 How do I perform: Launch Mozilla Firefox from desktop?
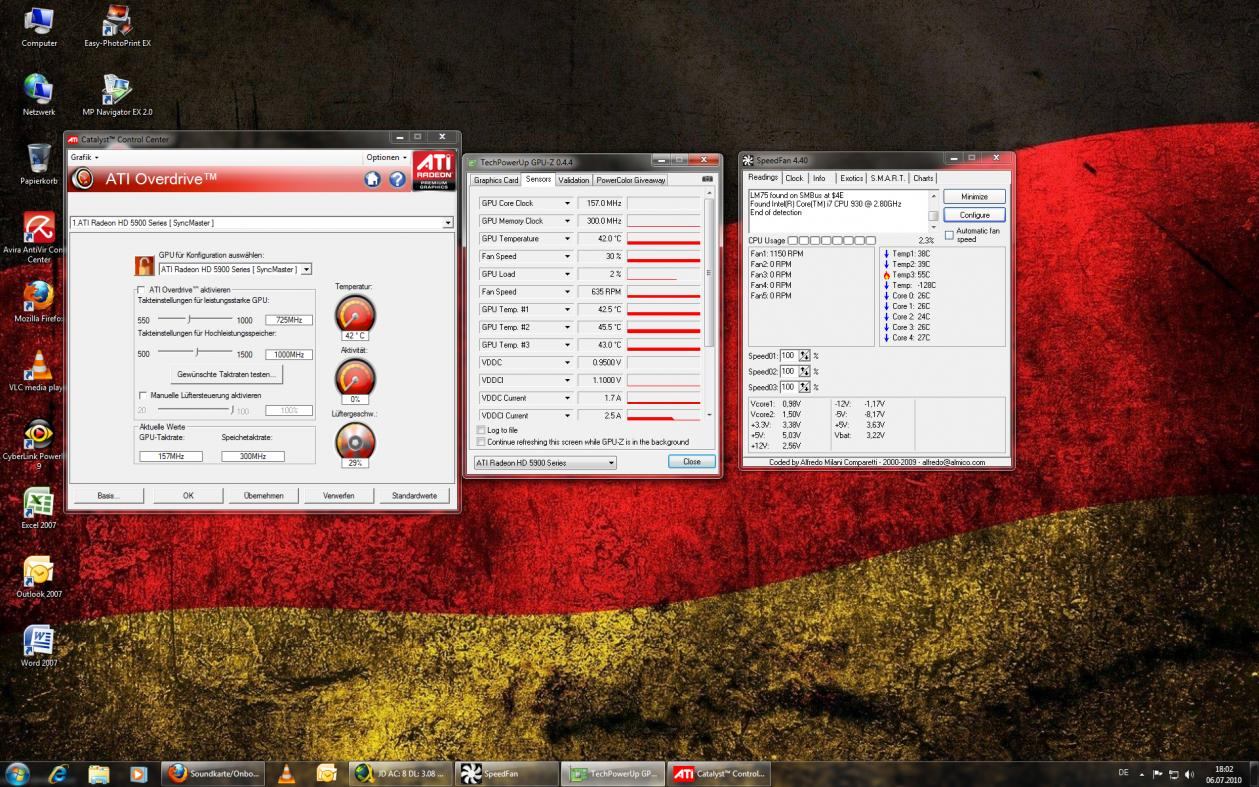[39, 302]
